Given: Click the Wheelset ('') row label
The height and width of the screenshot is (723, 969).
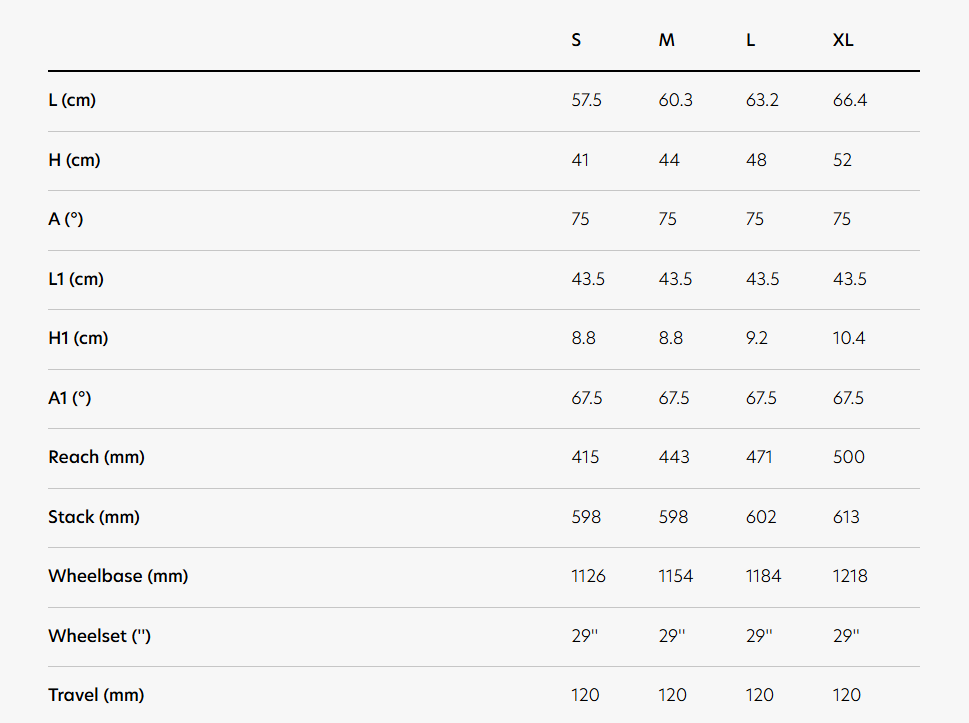Looking at the screenshot, I should click(x=99, y=636).
